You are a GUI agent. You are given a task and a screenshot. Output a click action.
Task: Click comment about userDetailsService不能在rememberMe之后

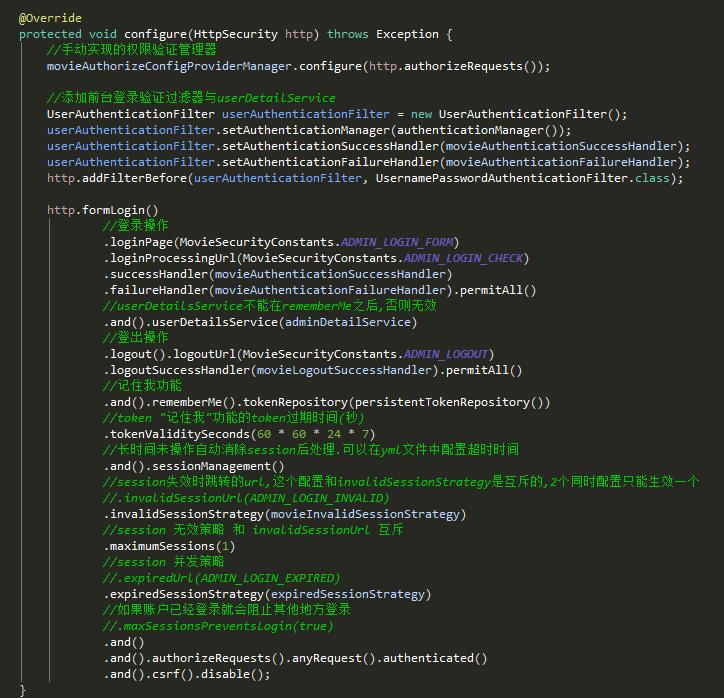[x=269, y=306]
